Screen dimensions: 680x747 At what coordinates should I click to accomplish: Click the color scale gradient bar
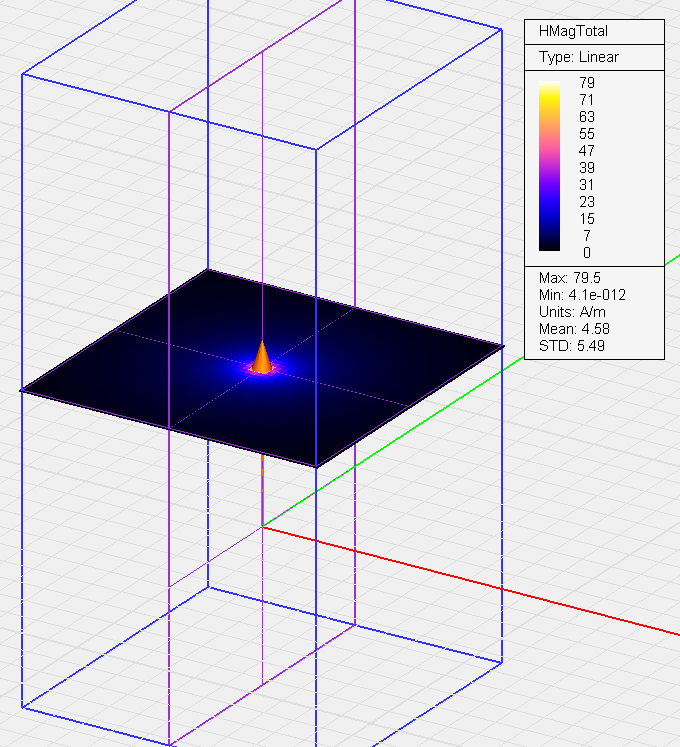(549, 166)
